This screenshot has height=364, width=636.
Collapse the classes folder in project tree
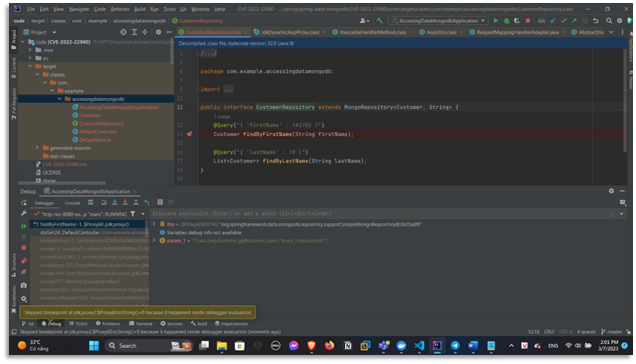(37, 74)
